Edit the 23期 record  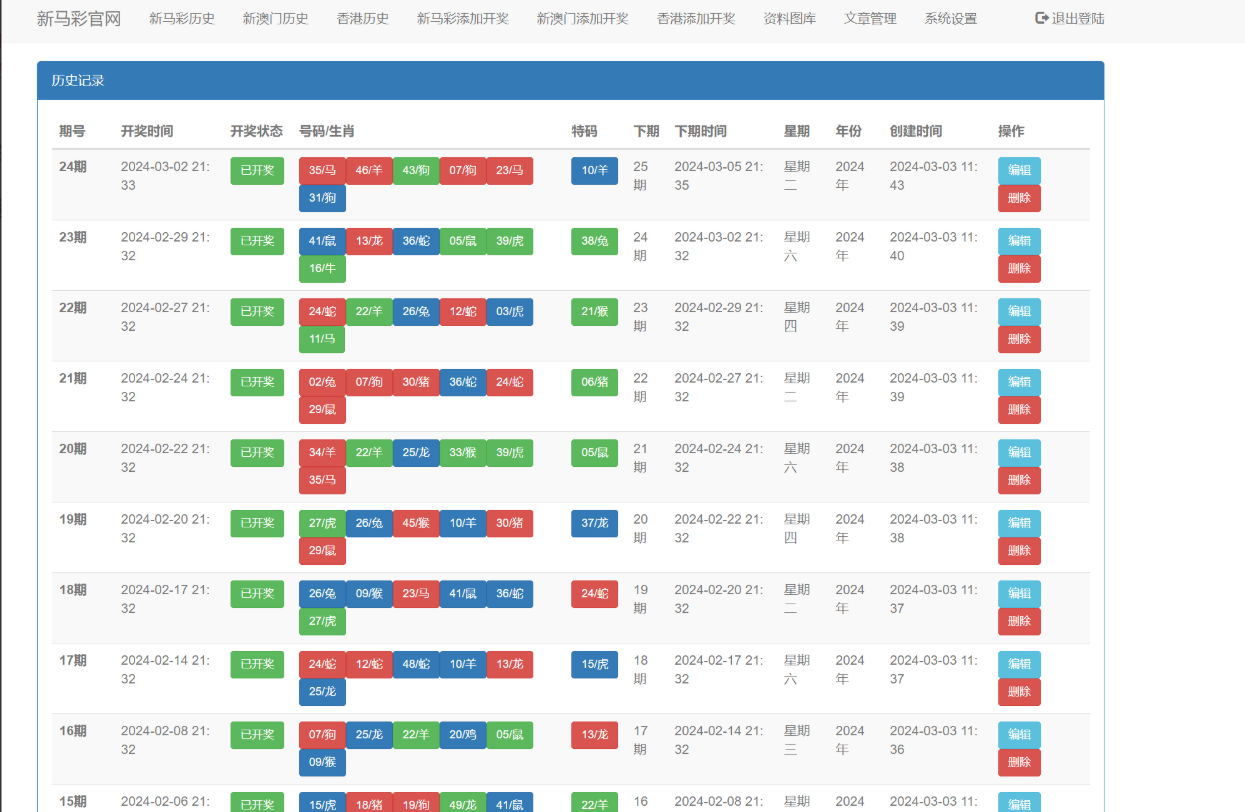[x=1019, y=241]
